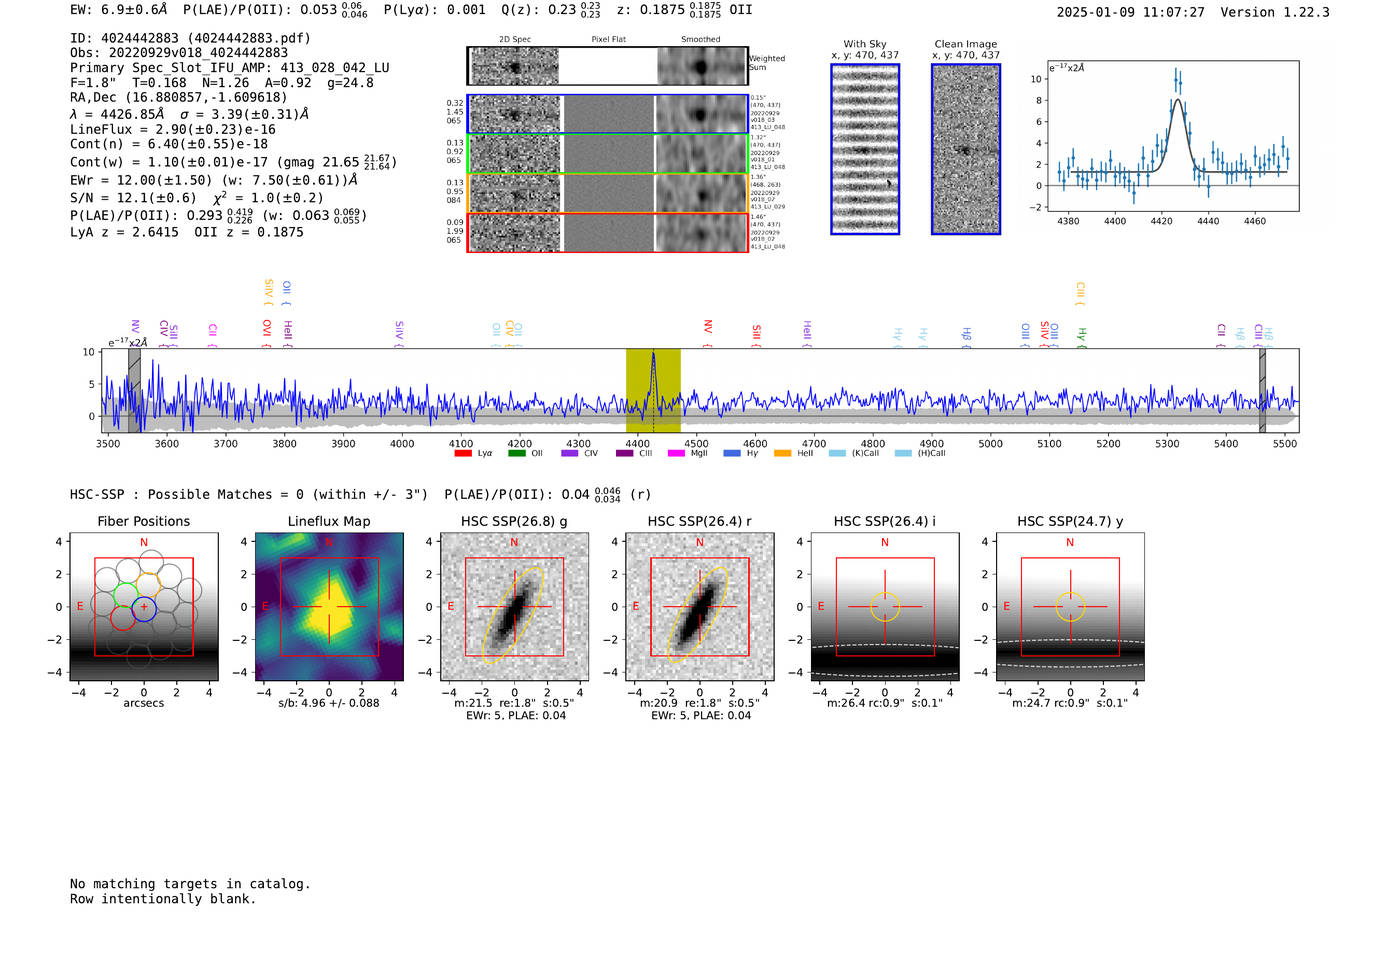The width and height of the screenshot is (1400, 953).
Task: Select the orange-bordered fiber spectrum row
Action: (608, 193)
